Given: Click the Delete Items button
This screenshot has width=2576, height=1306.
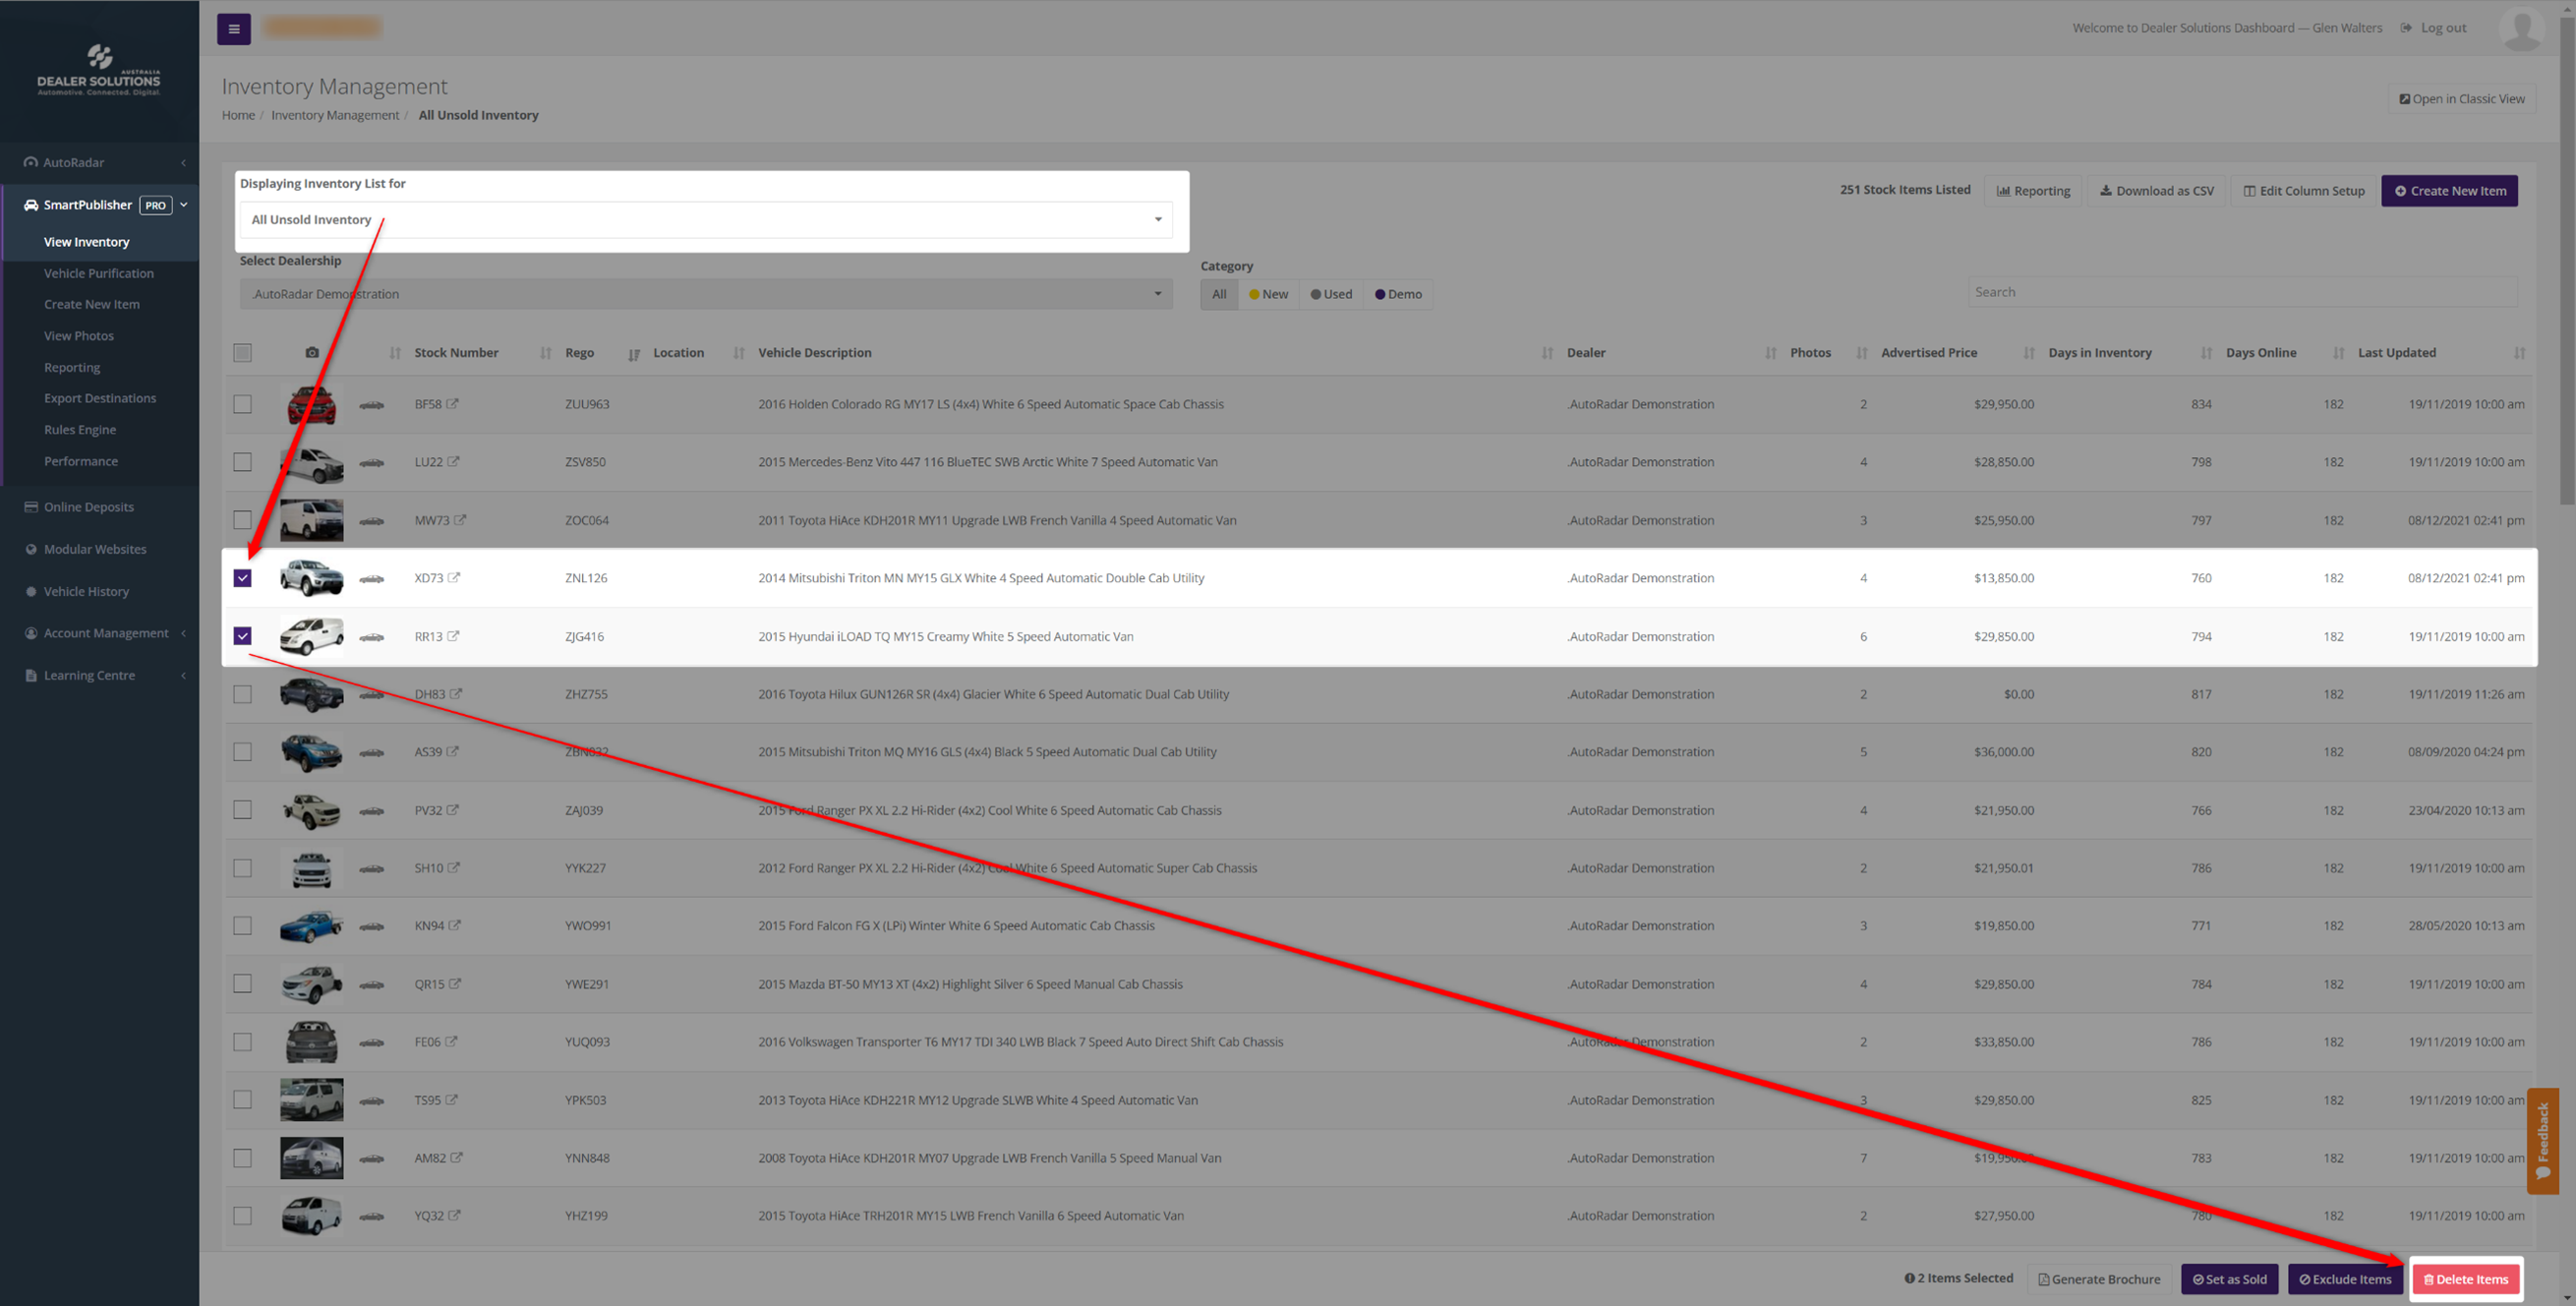Looking at the screenshot, I should 2466,1279.
